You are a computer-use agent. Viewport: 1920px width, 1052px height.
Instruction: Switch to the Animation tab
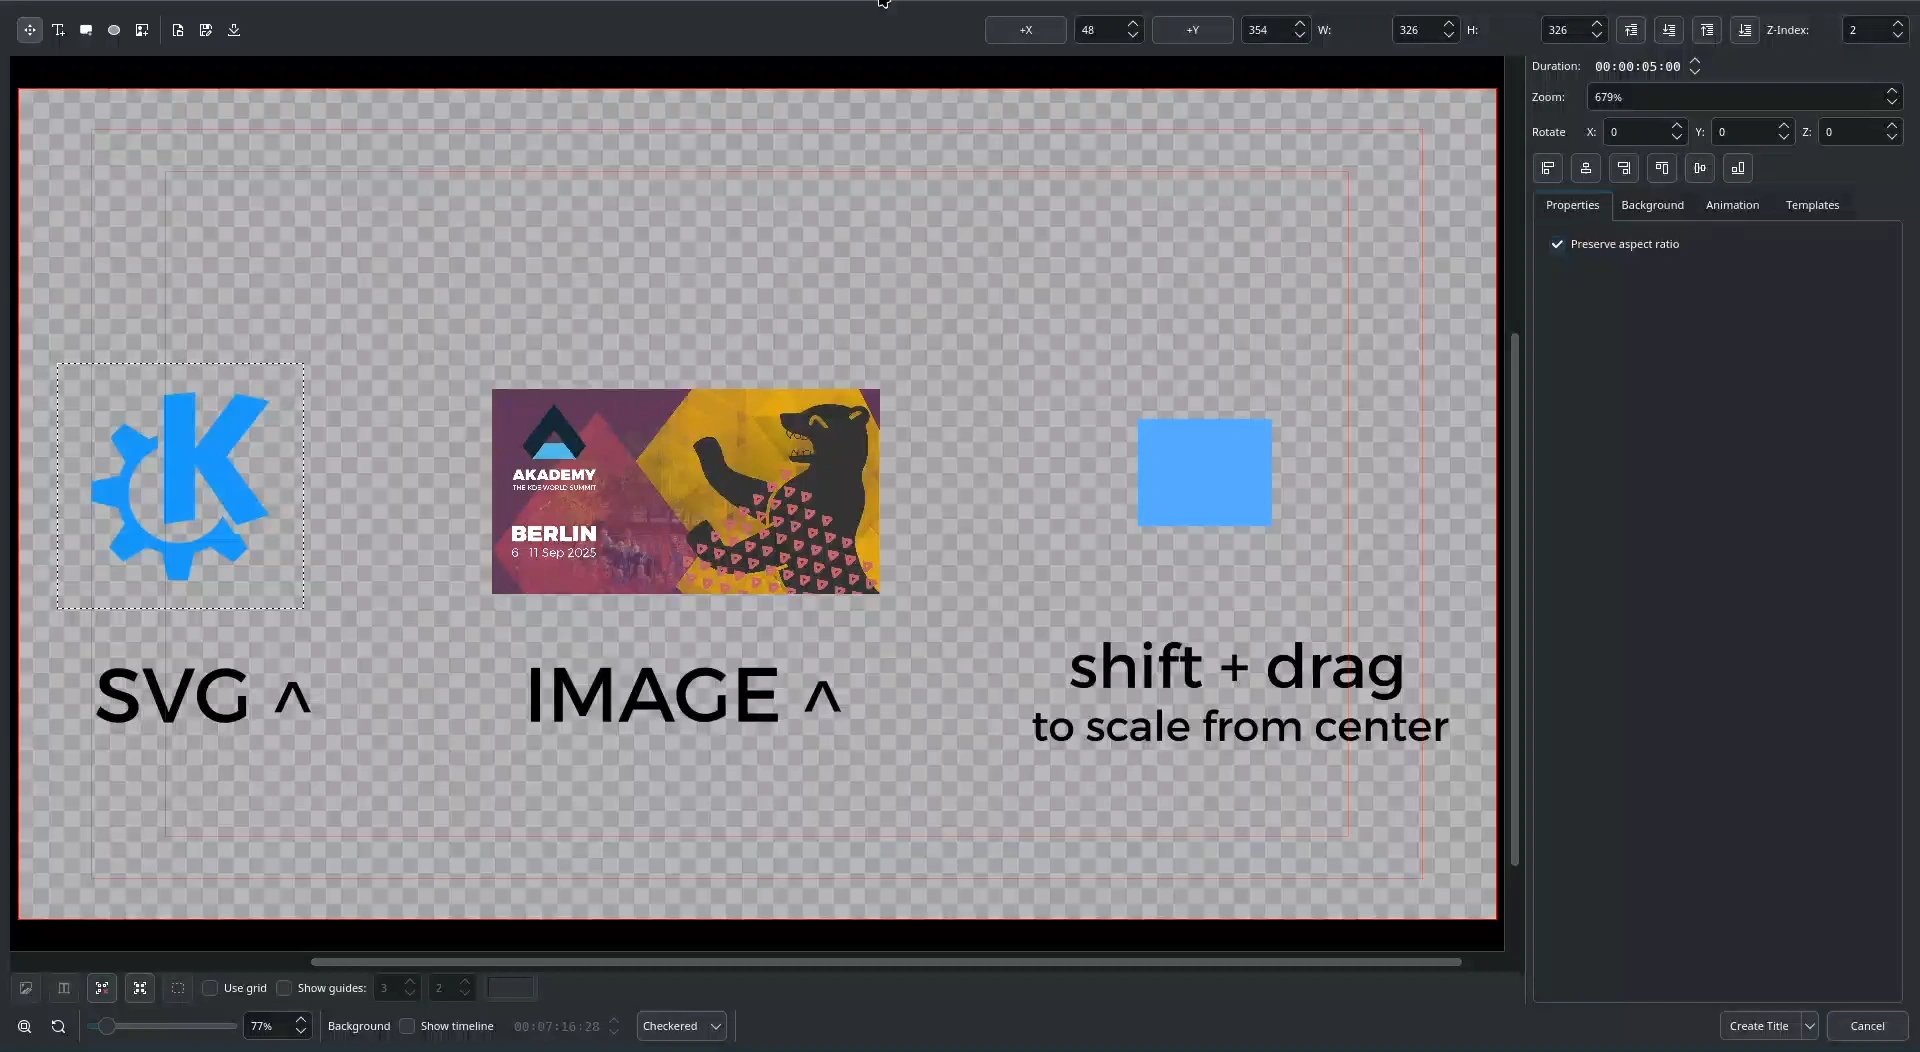coord(1732,205)
